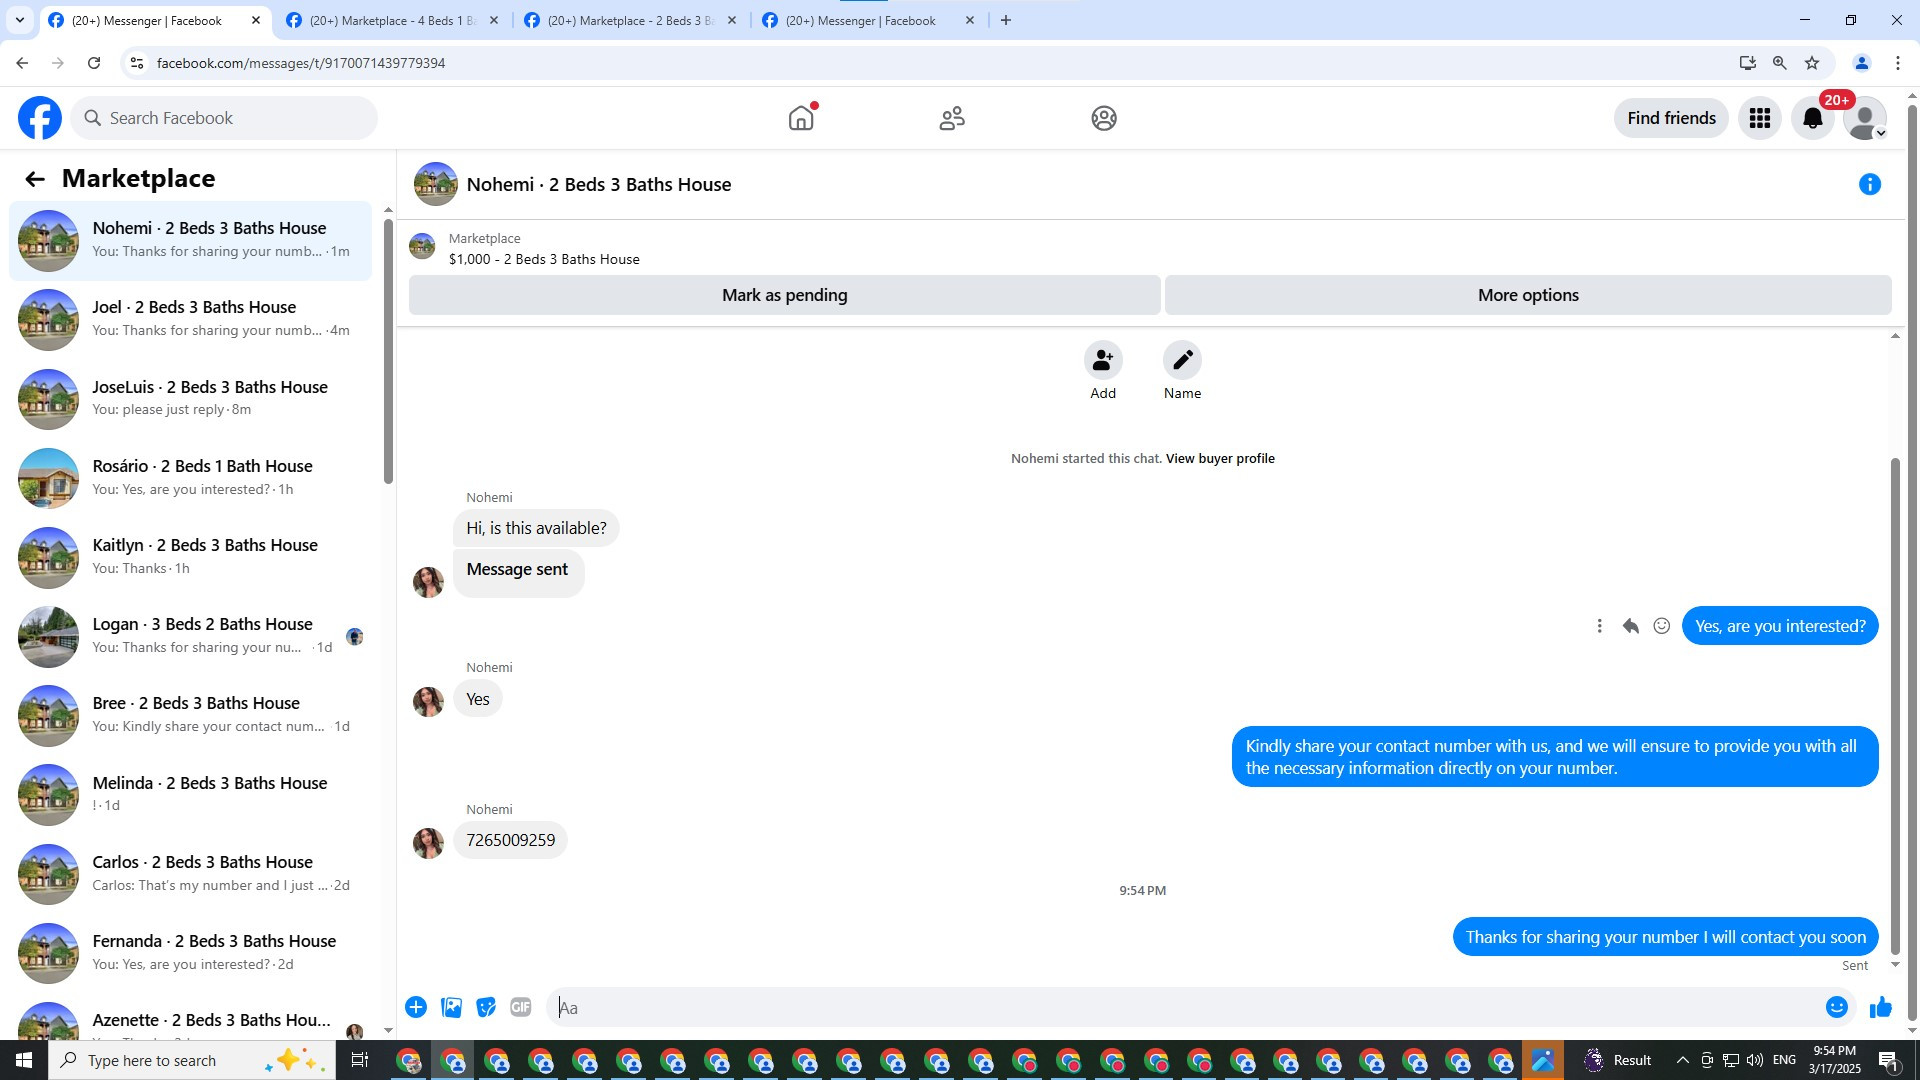Screen dimensions: 1920x1080
Task: Open more actions plus button in composer
Action: click(x=416, y=1007)
